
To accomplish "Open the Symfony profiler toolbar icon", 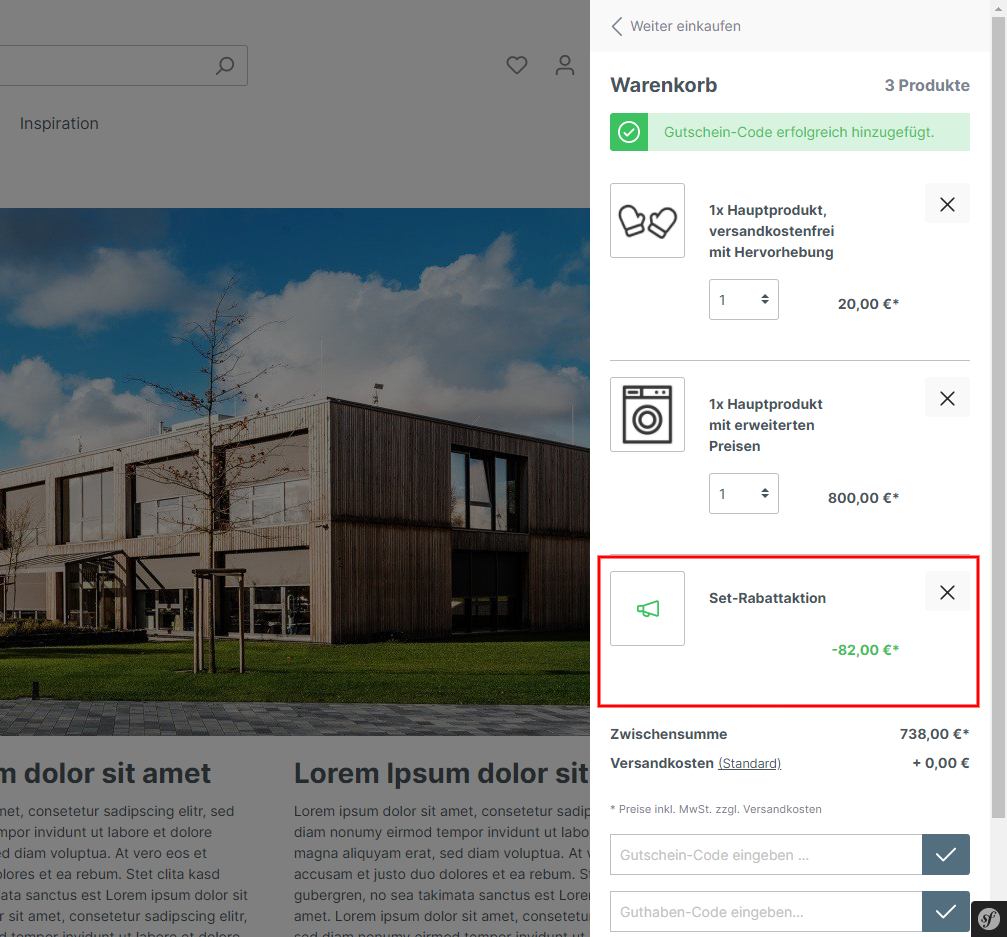I will [989, 919].
